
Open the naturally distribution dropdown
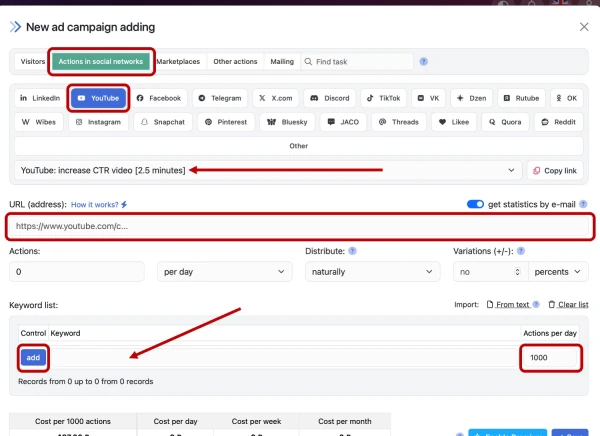point(372,272)
